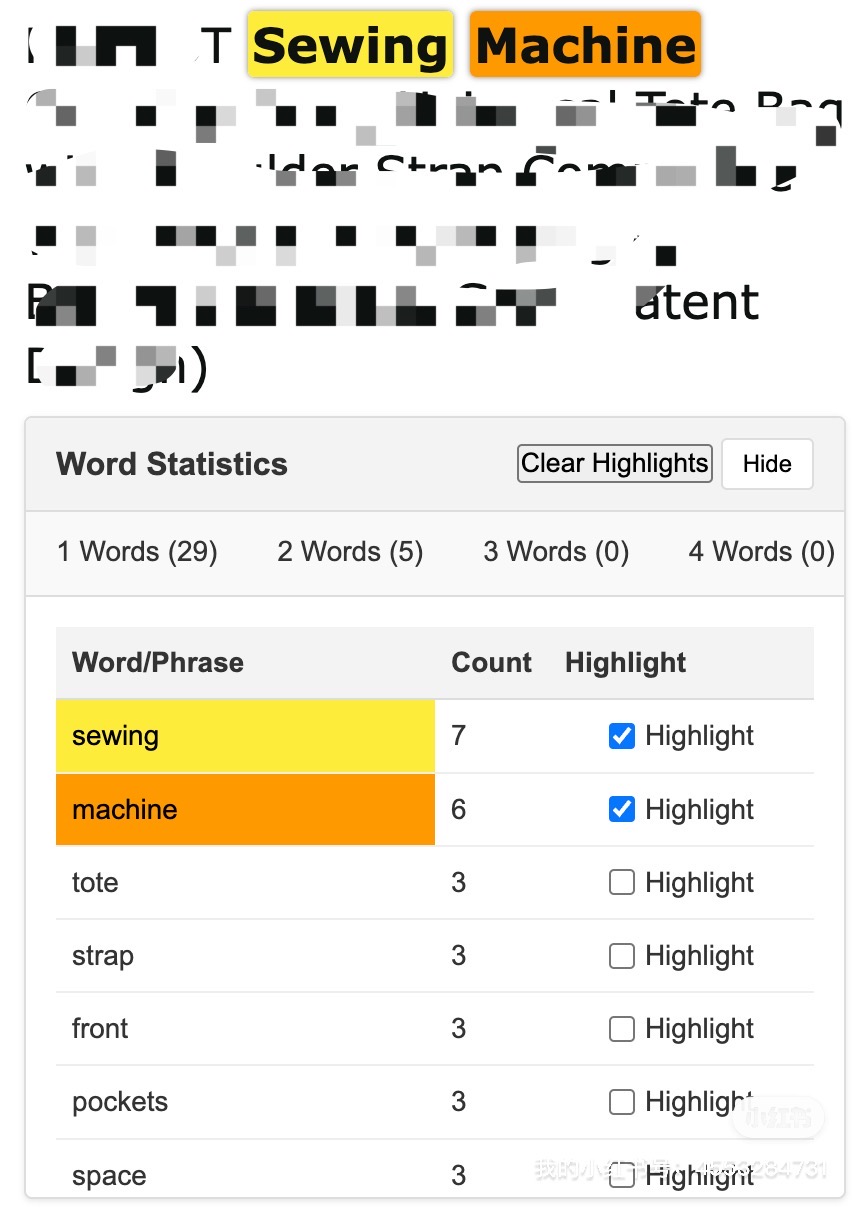This screenshot has height=1208, width=864.
Task: Check the strap highlight box
Action: pyautogui.click(x=622, y=956)
